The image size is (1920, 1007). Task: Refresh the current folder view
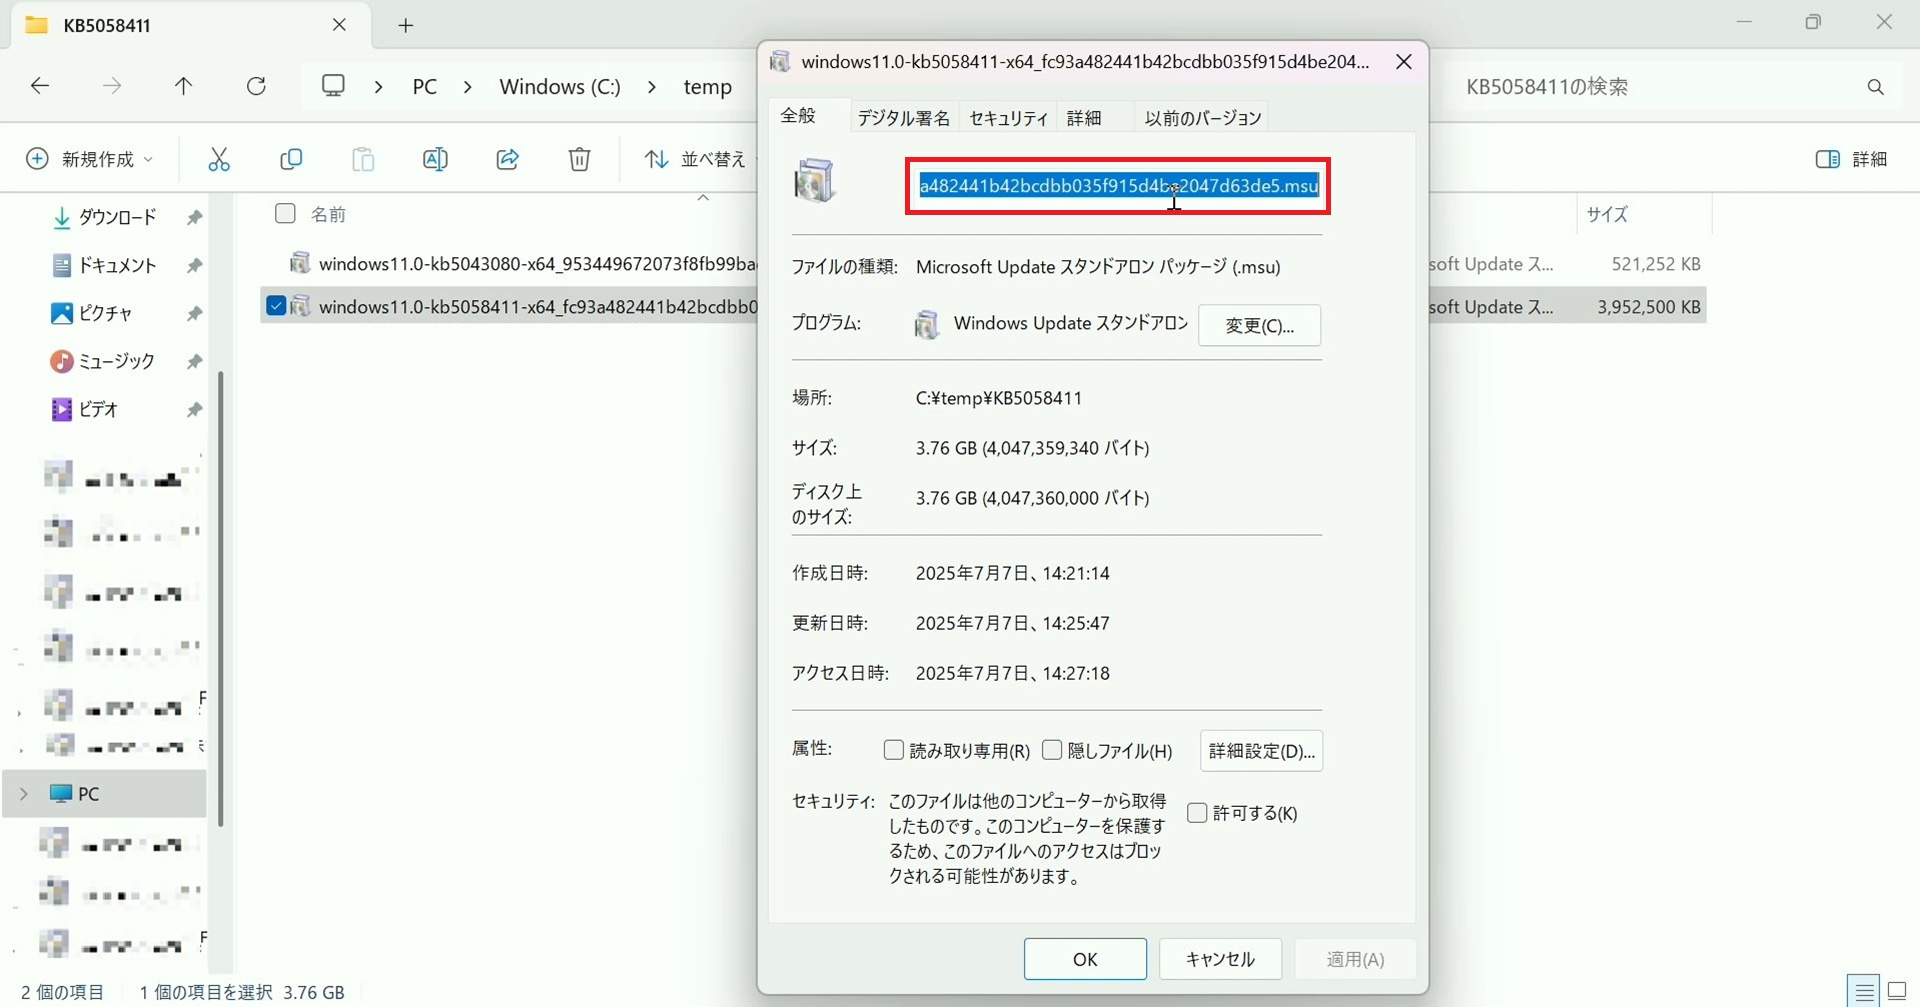pyautogui.click(x=256, y=87)
